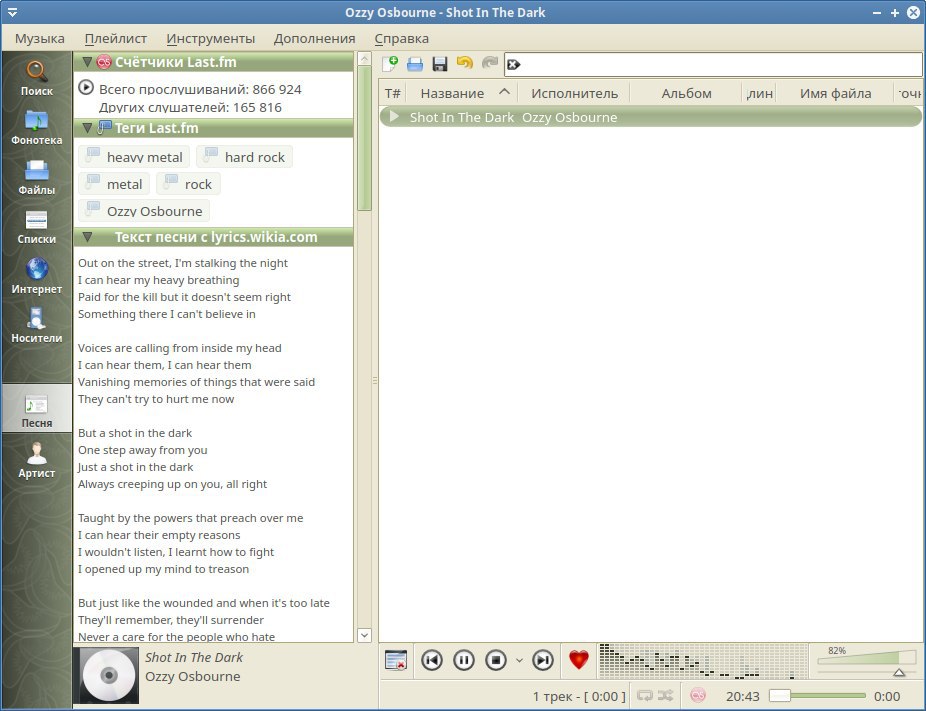
Task: Open the Поиск sidebar tab
Action: (37, 78)
